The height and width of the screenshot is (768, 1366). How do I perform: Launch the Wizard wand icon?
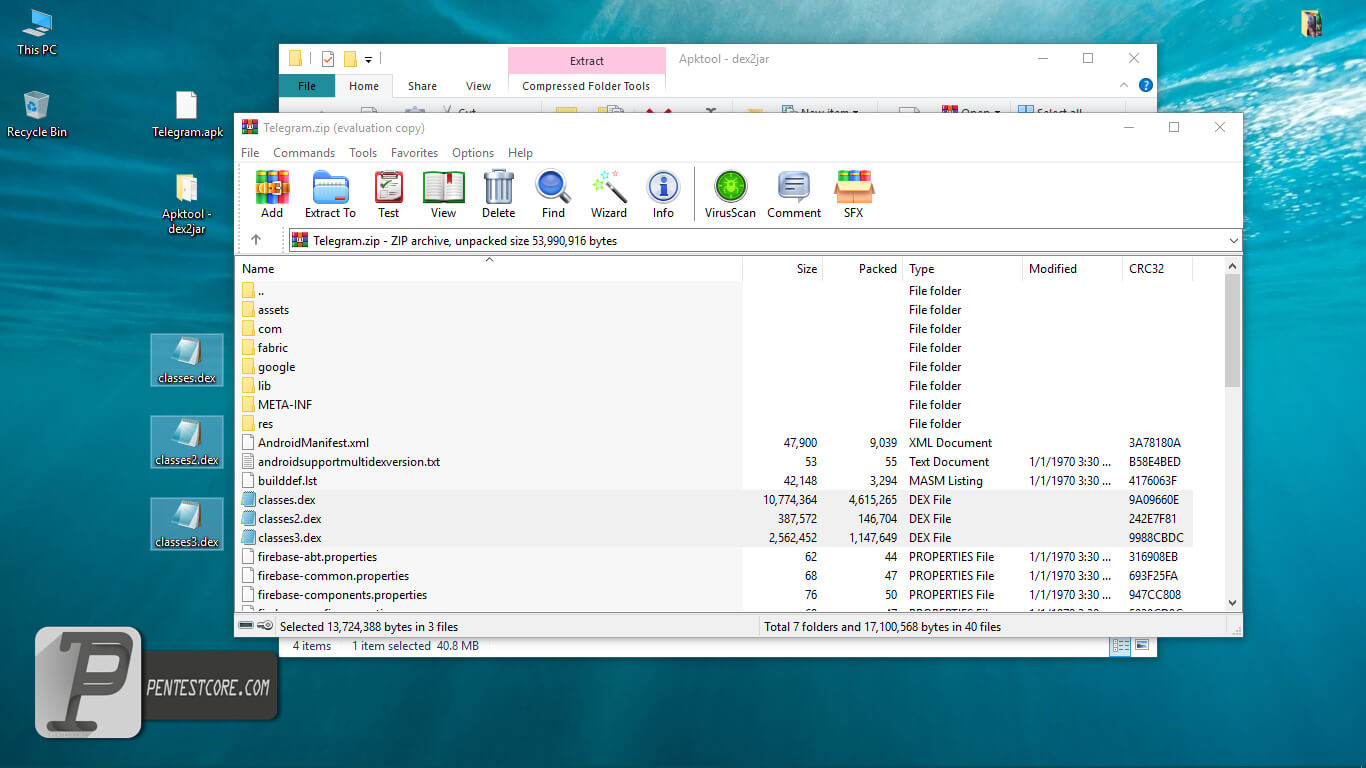608,194
